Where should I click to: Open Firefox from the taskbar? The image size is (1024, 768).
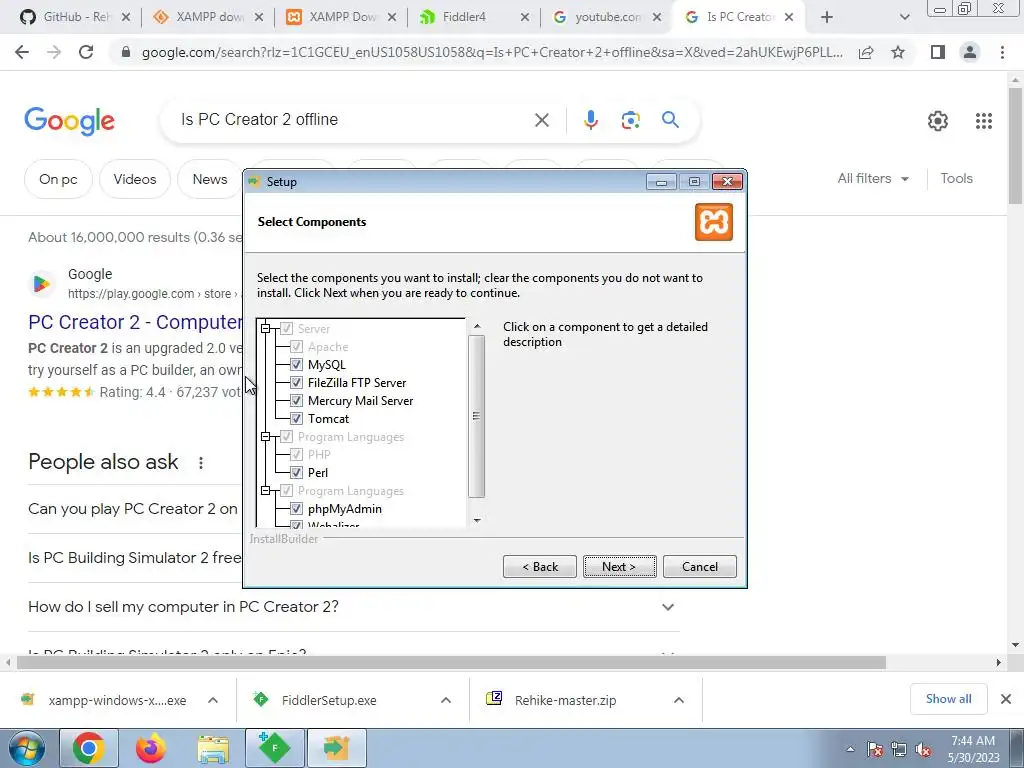(x=151, y=748)
